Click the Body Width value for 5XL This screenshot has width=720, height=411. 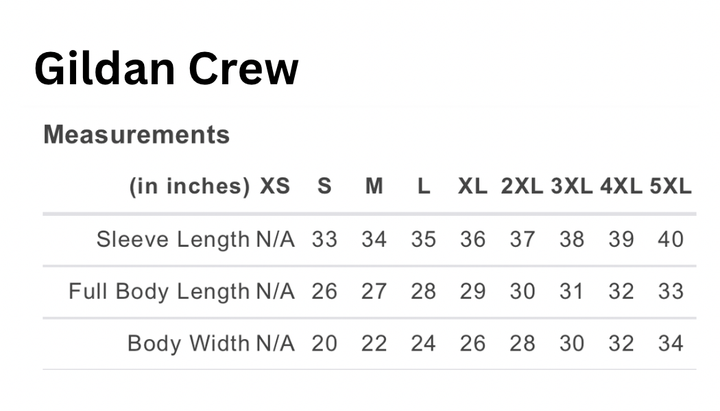pos(670,344)
